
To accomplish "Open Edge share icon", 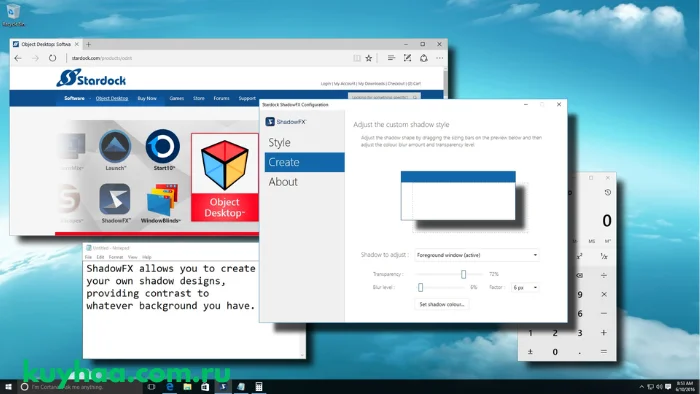I will [424, 58].
